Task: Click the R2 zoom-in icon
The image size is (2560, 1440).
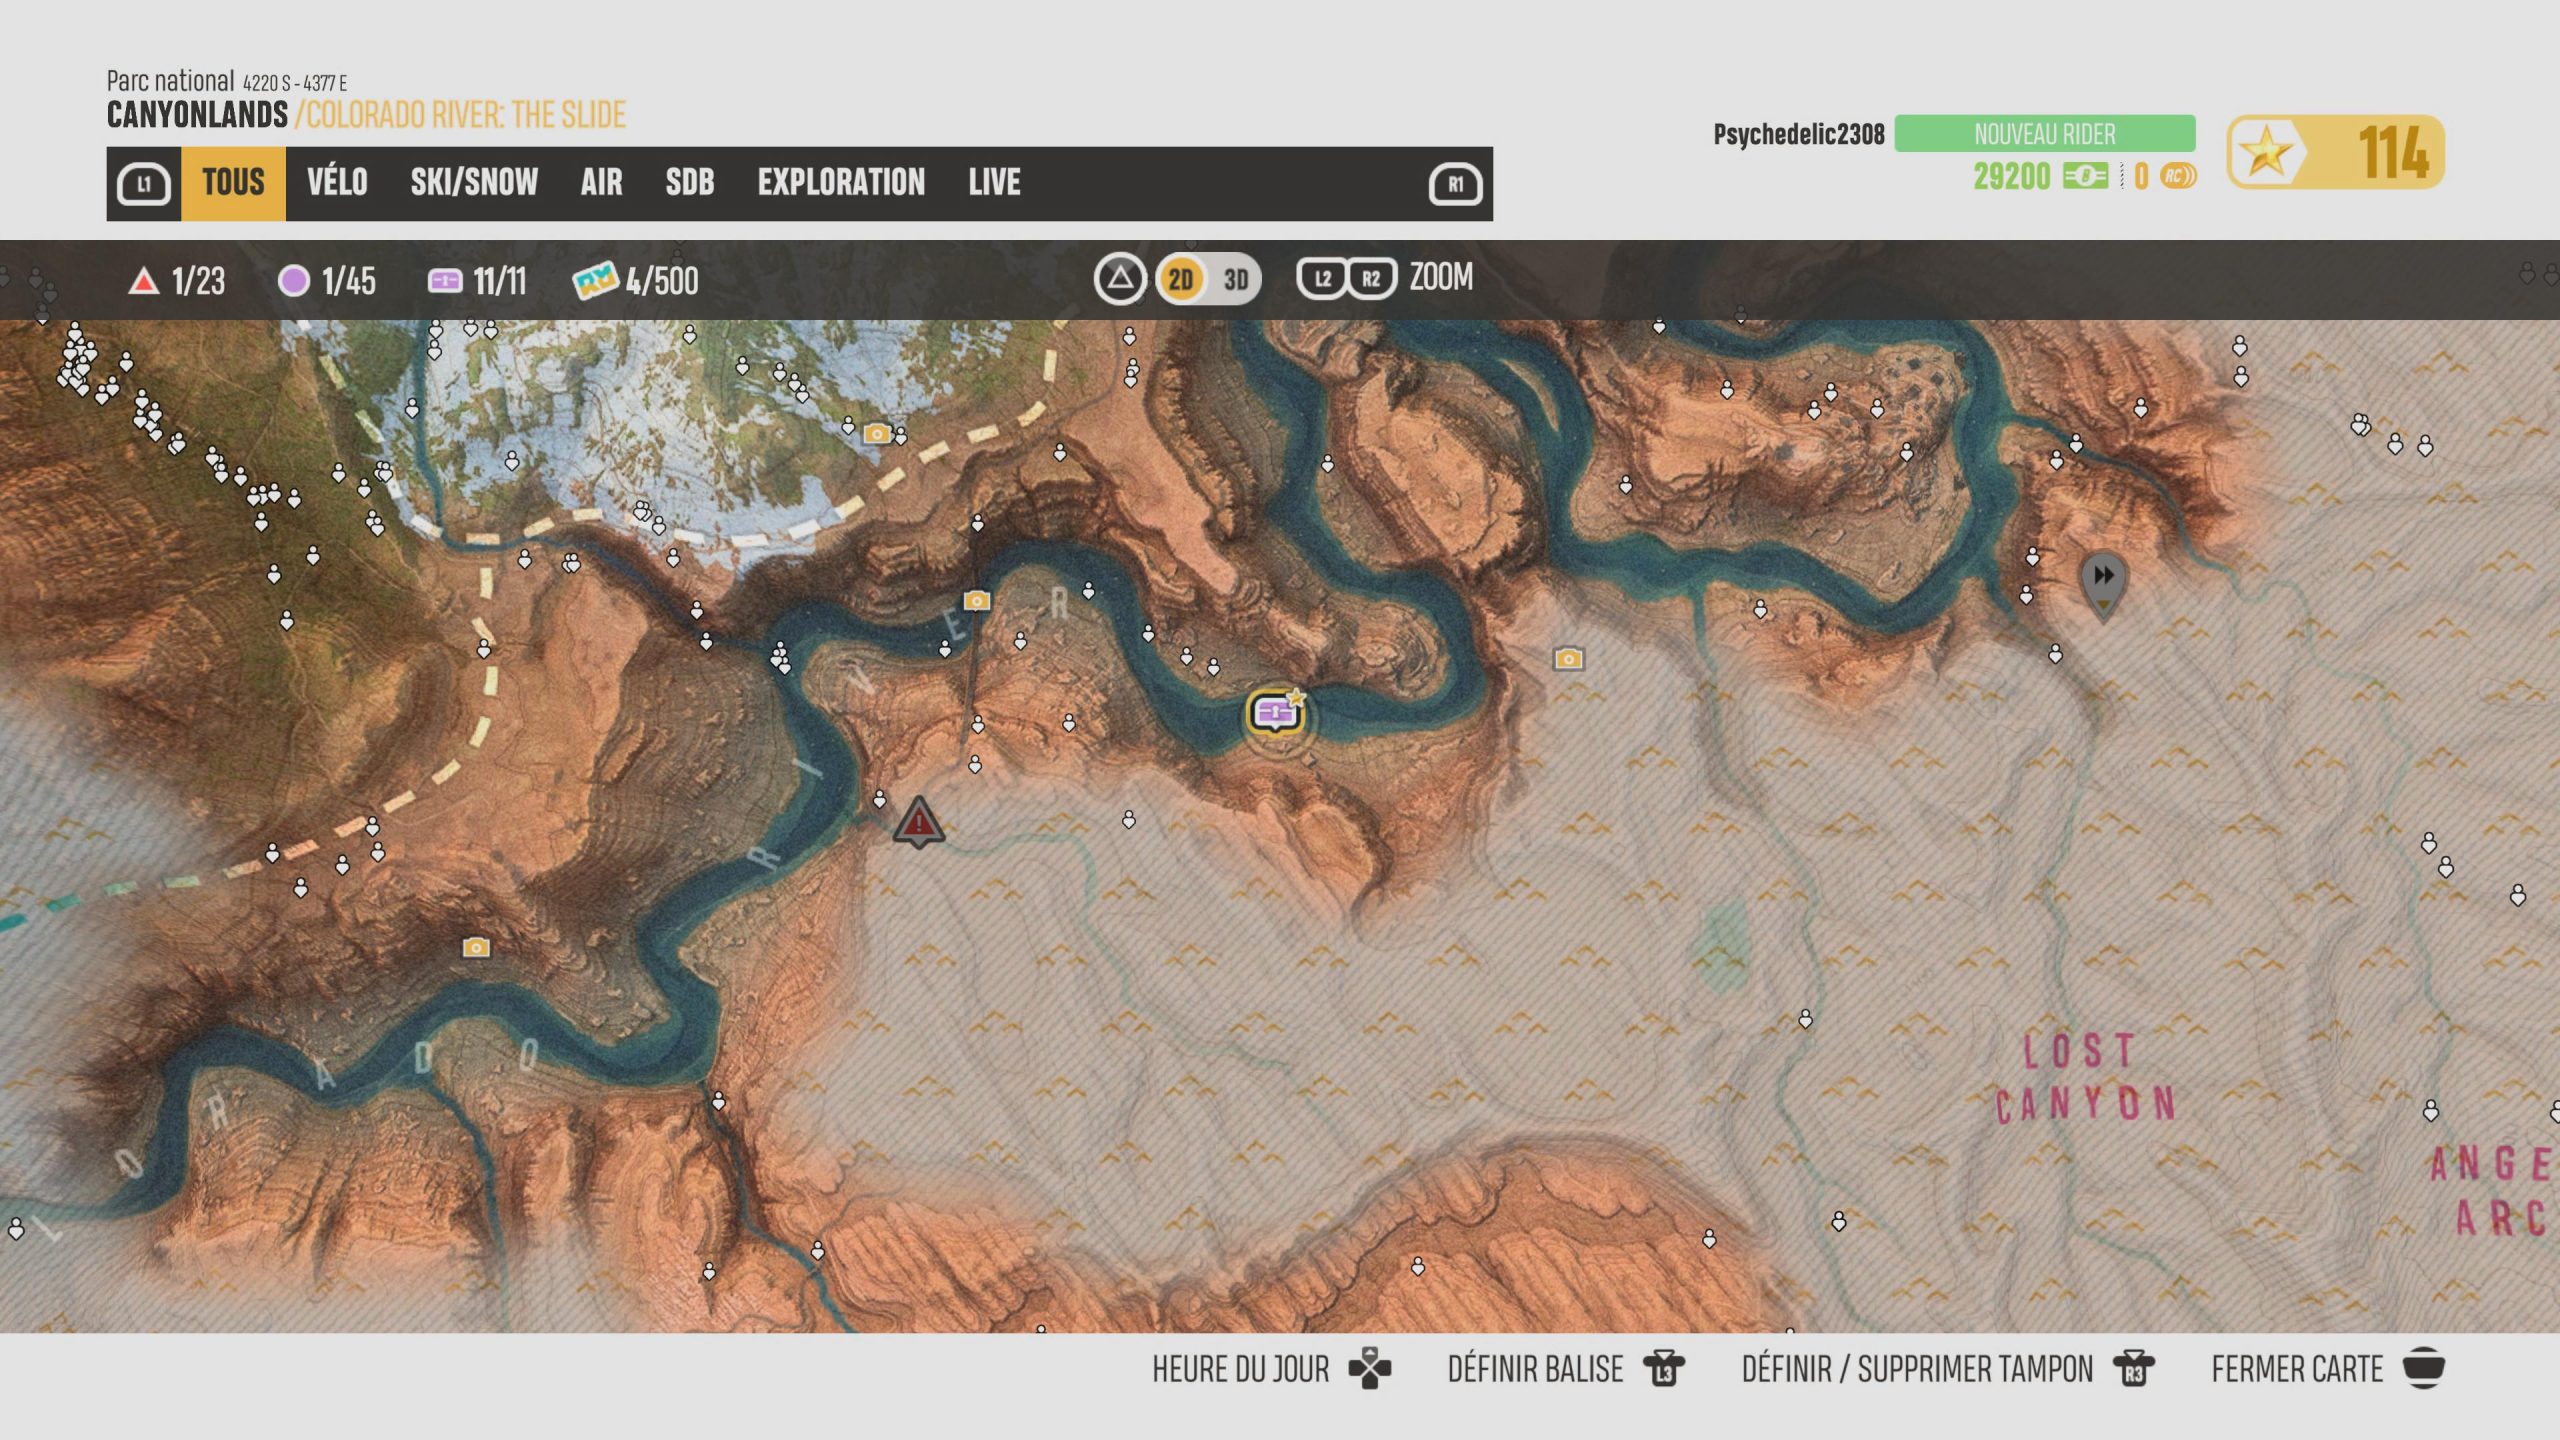Action: [x=1371, y=278]
